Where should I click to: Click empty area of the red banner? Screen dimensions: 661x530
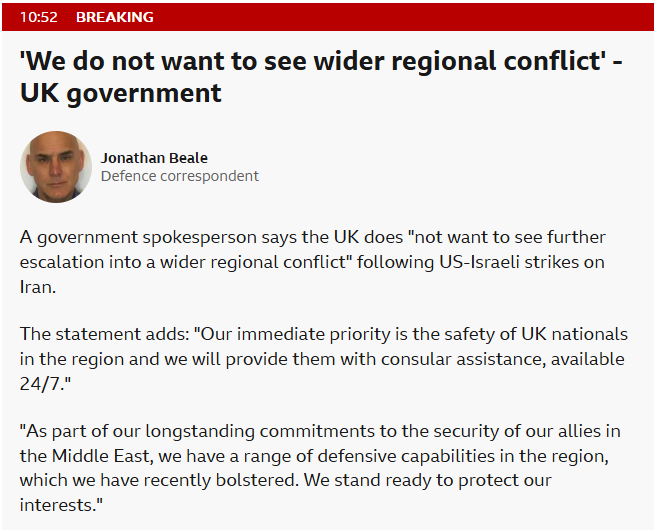(x=400, y=17)
